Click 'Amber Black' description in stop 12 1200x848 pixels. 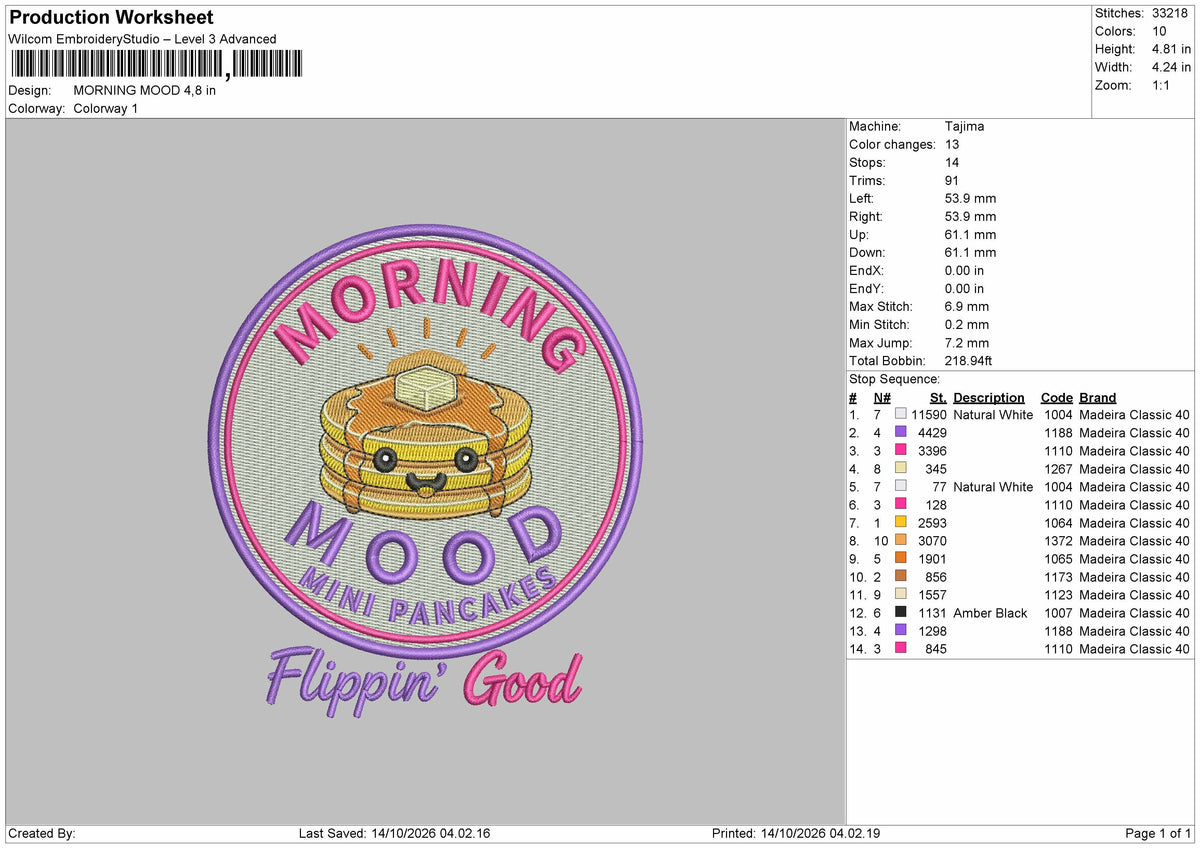pos(992,613)
